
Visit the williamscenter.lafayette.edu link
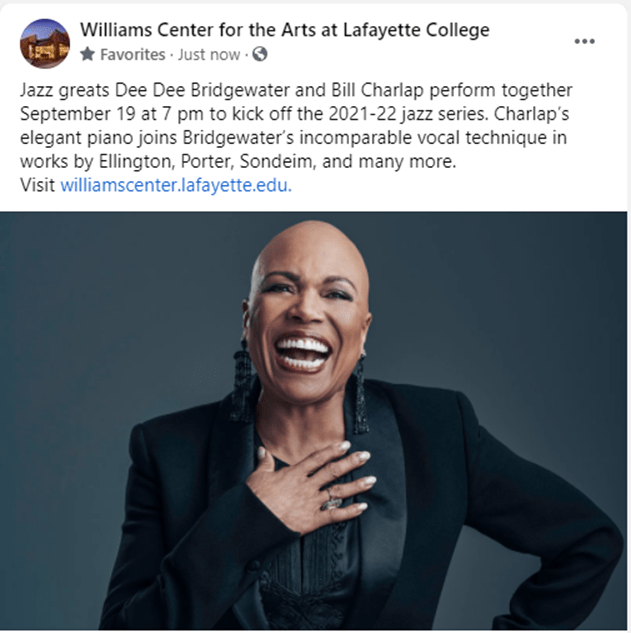click(x=176, y=185)
